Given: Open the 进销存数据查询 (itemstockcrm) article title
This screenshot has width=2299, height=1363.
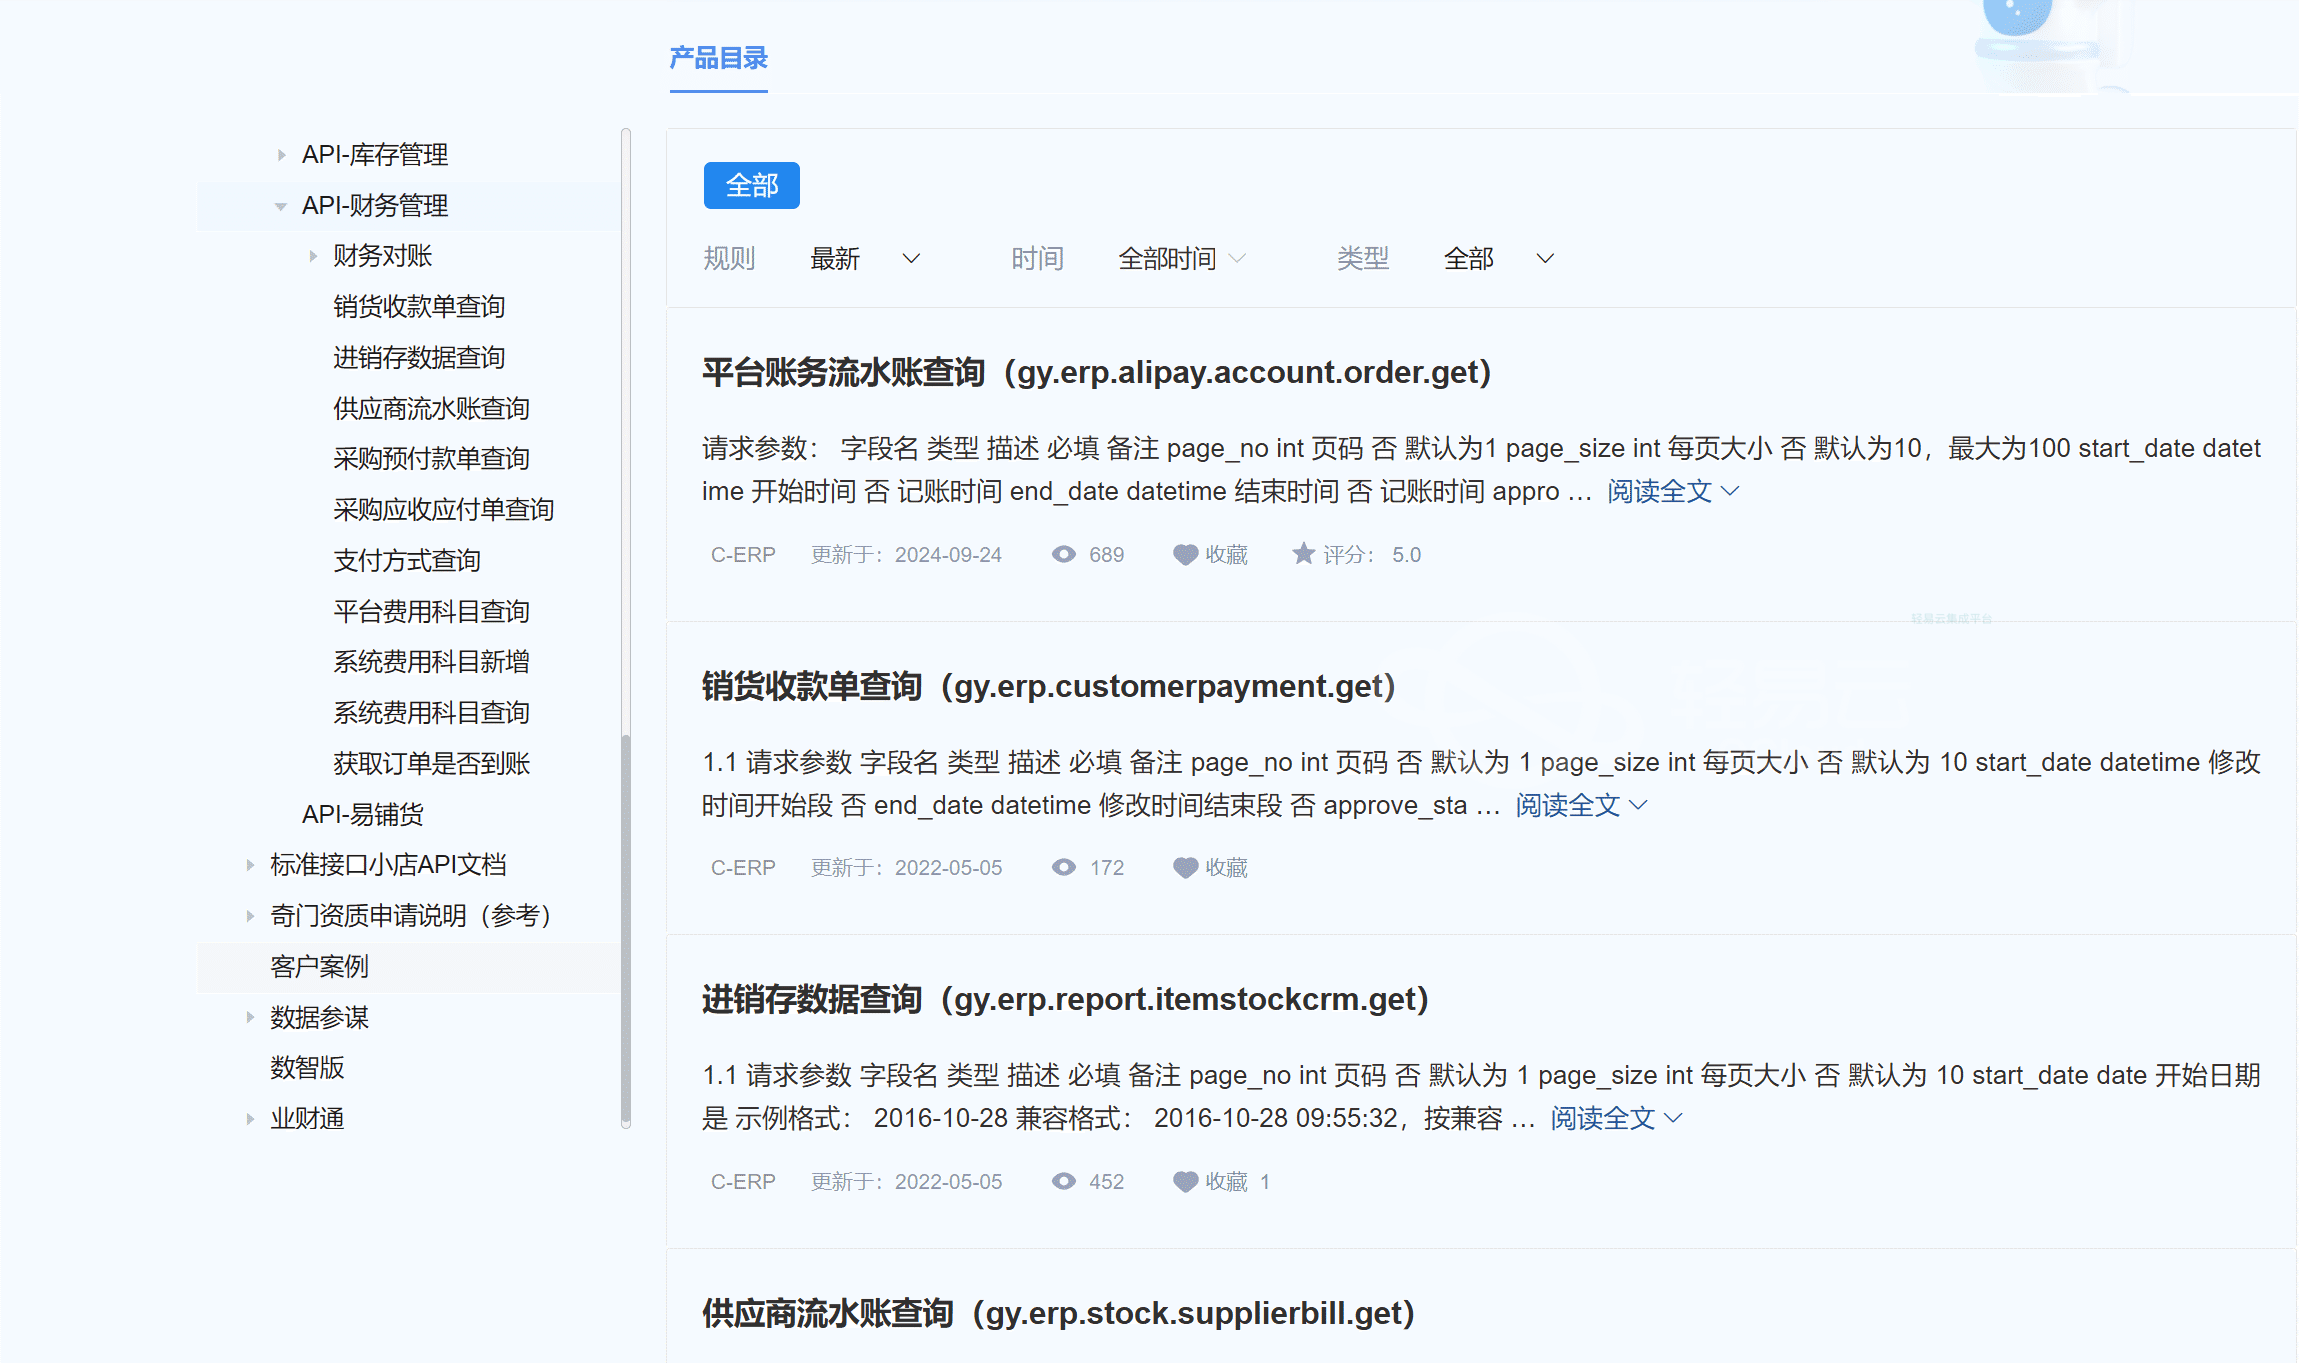Looking at the screenshot, I should pyautogui.click(x=1065, y=999).
